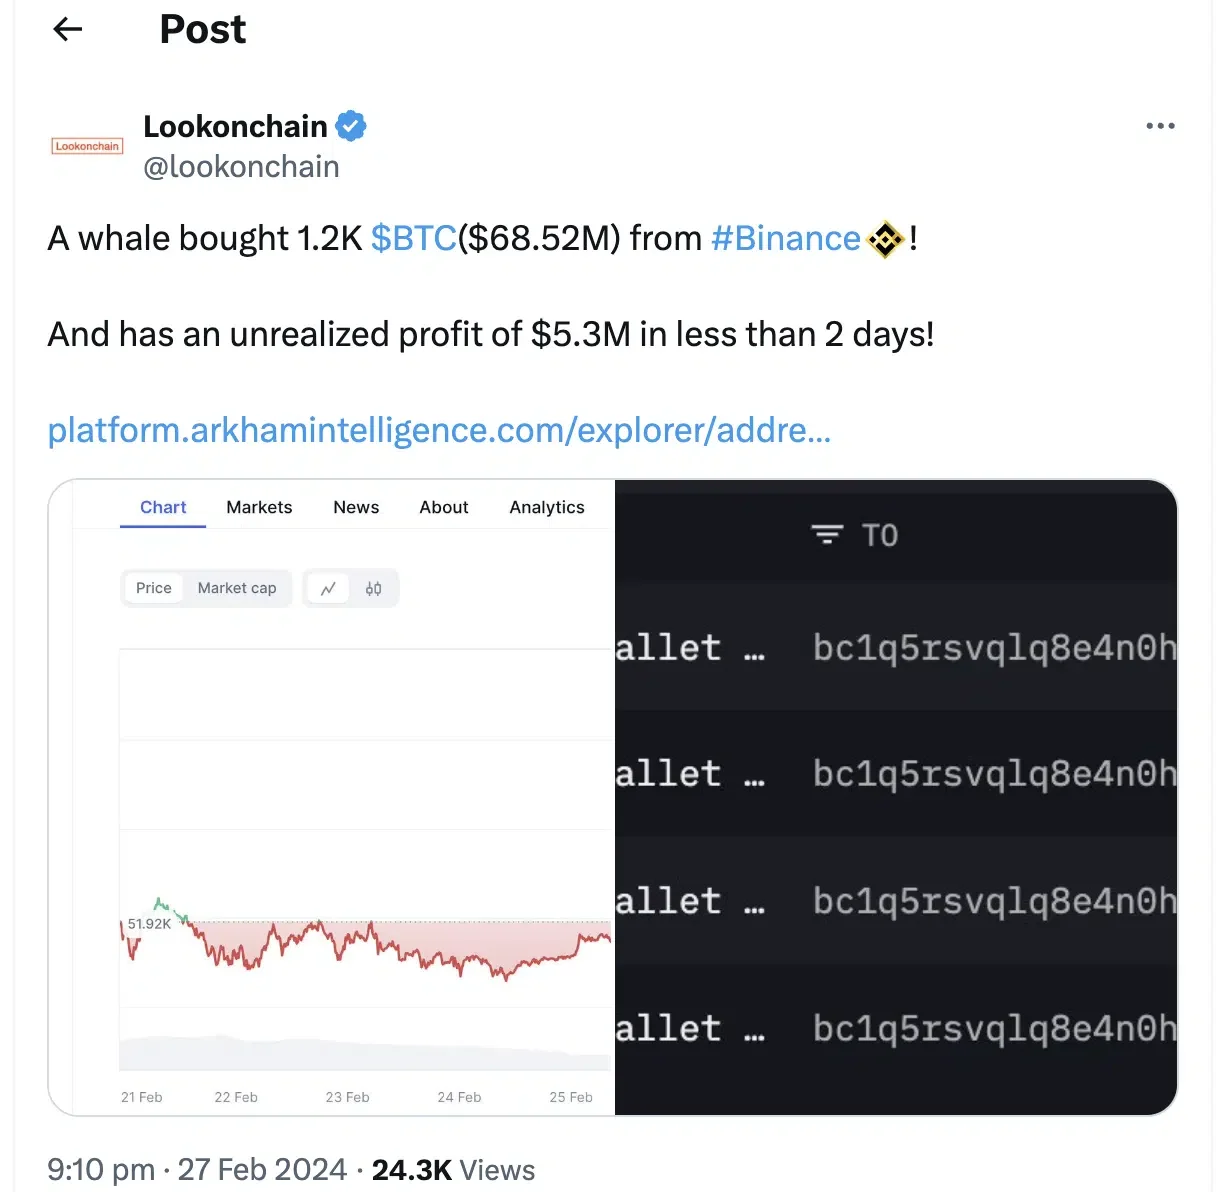1230x1192 pixels.
Task: Open the three-dot more options menu
Action: tap(1160, 126)
